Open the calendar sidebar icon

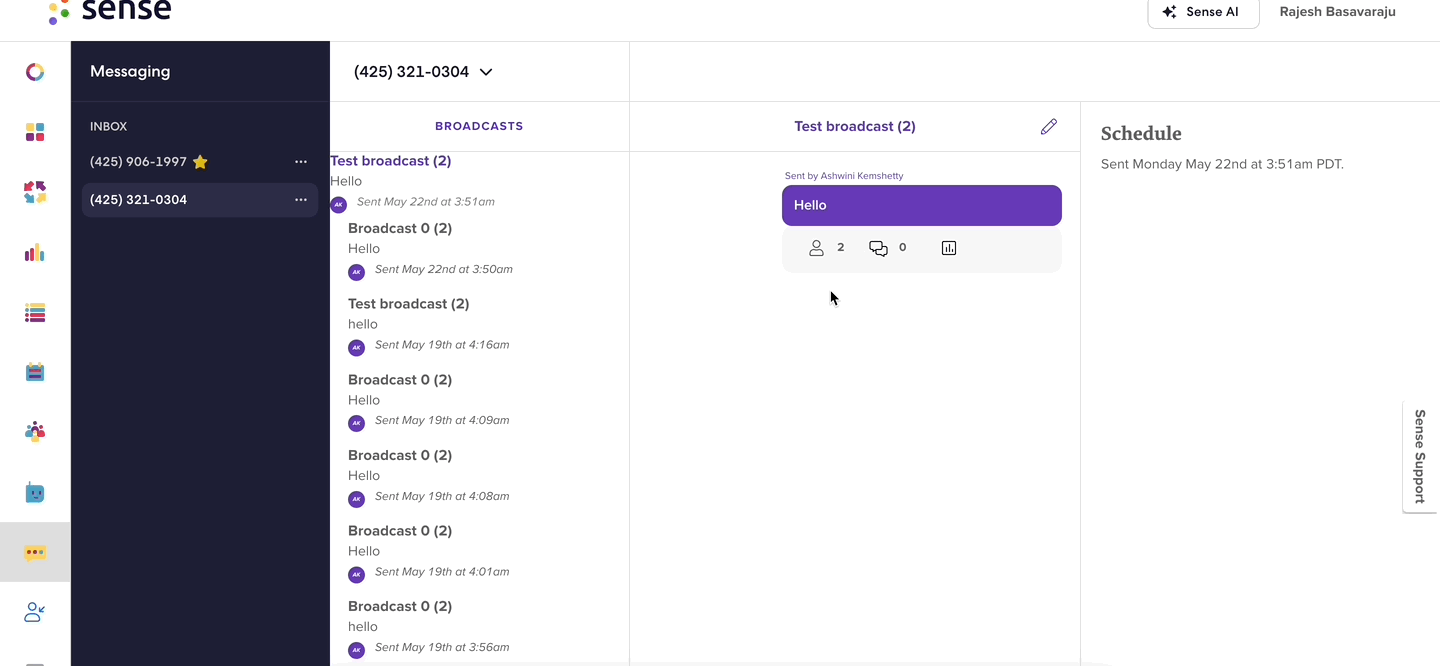[x=35, y=372]
